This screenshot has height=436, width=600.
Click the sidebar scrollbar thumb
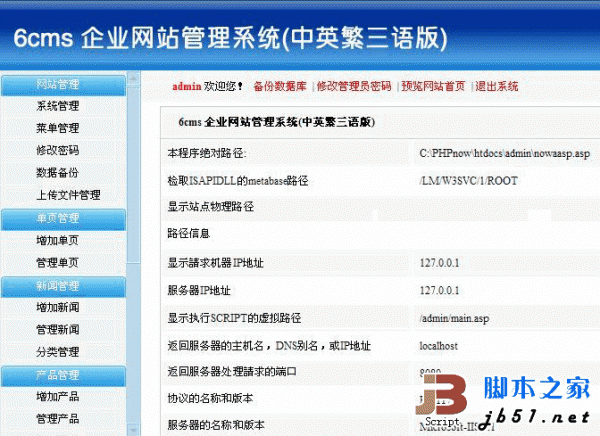point(133,175)
